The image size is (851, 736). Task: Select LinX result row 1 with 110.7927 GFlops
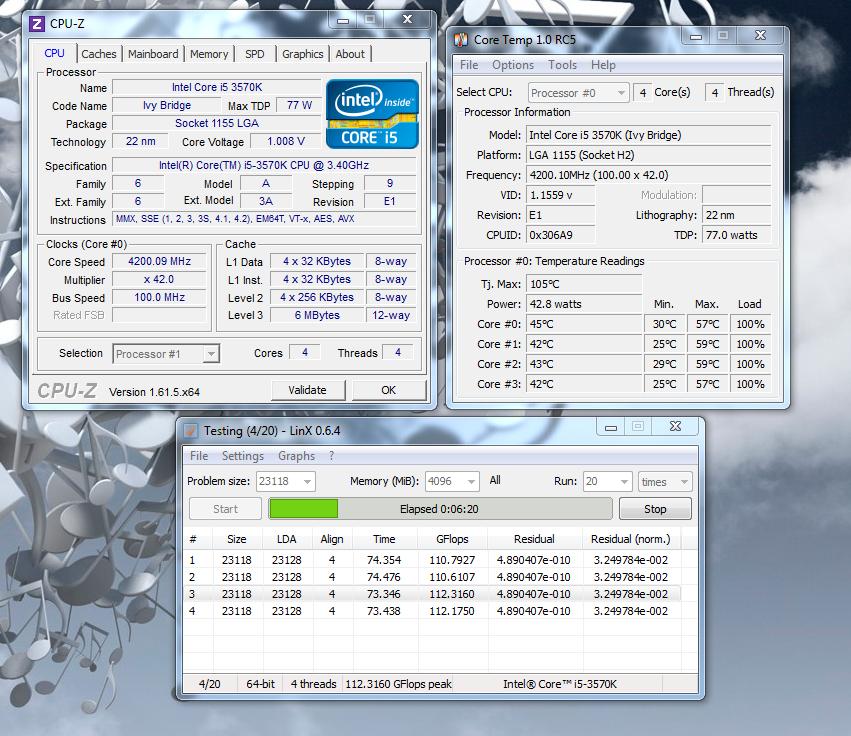tap(432, 560)
